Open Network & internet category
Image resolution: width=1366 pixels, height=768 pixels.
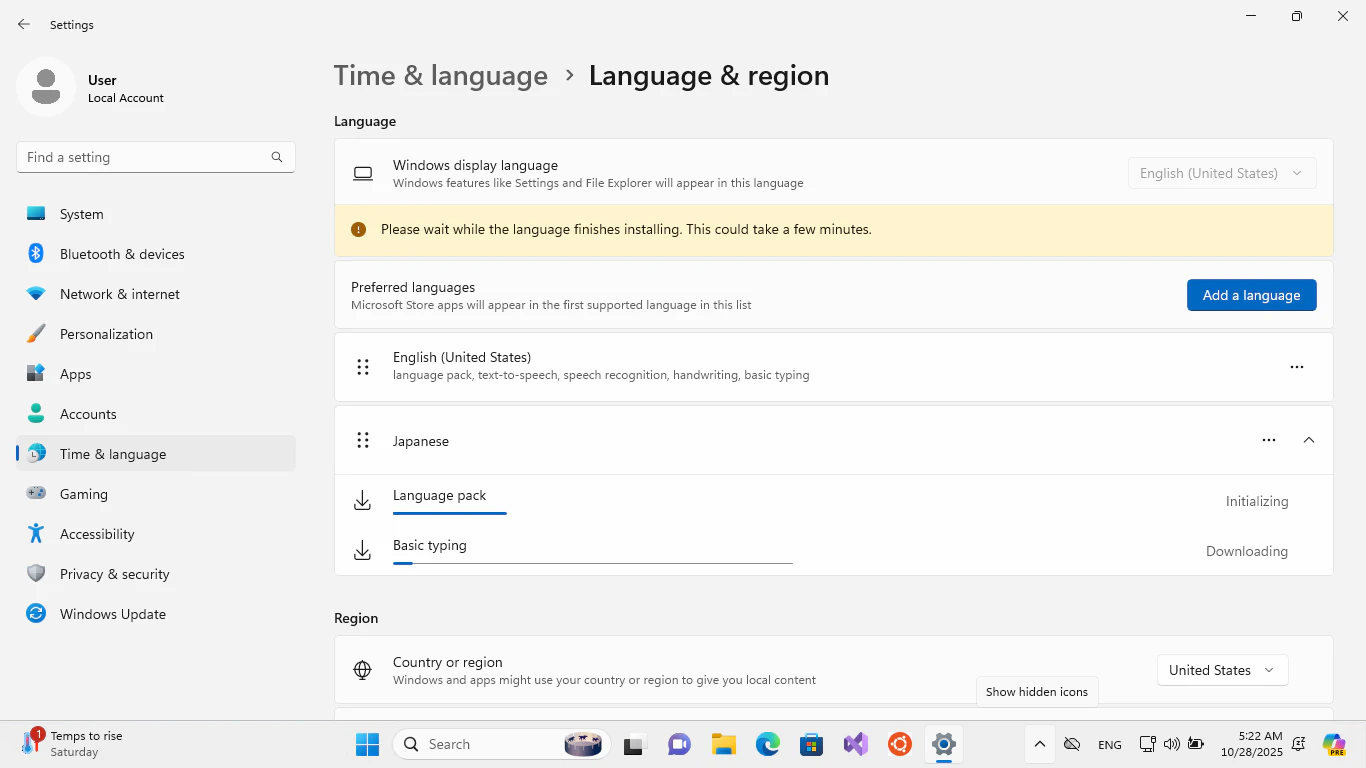pyautogui.click(x=156, y=294)
